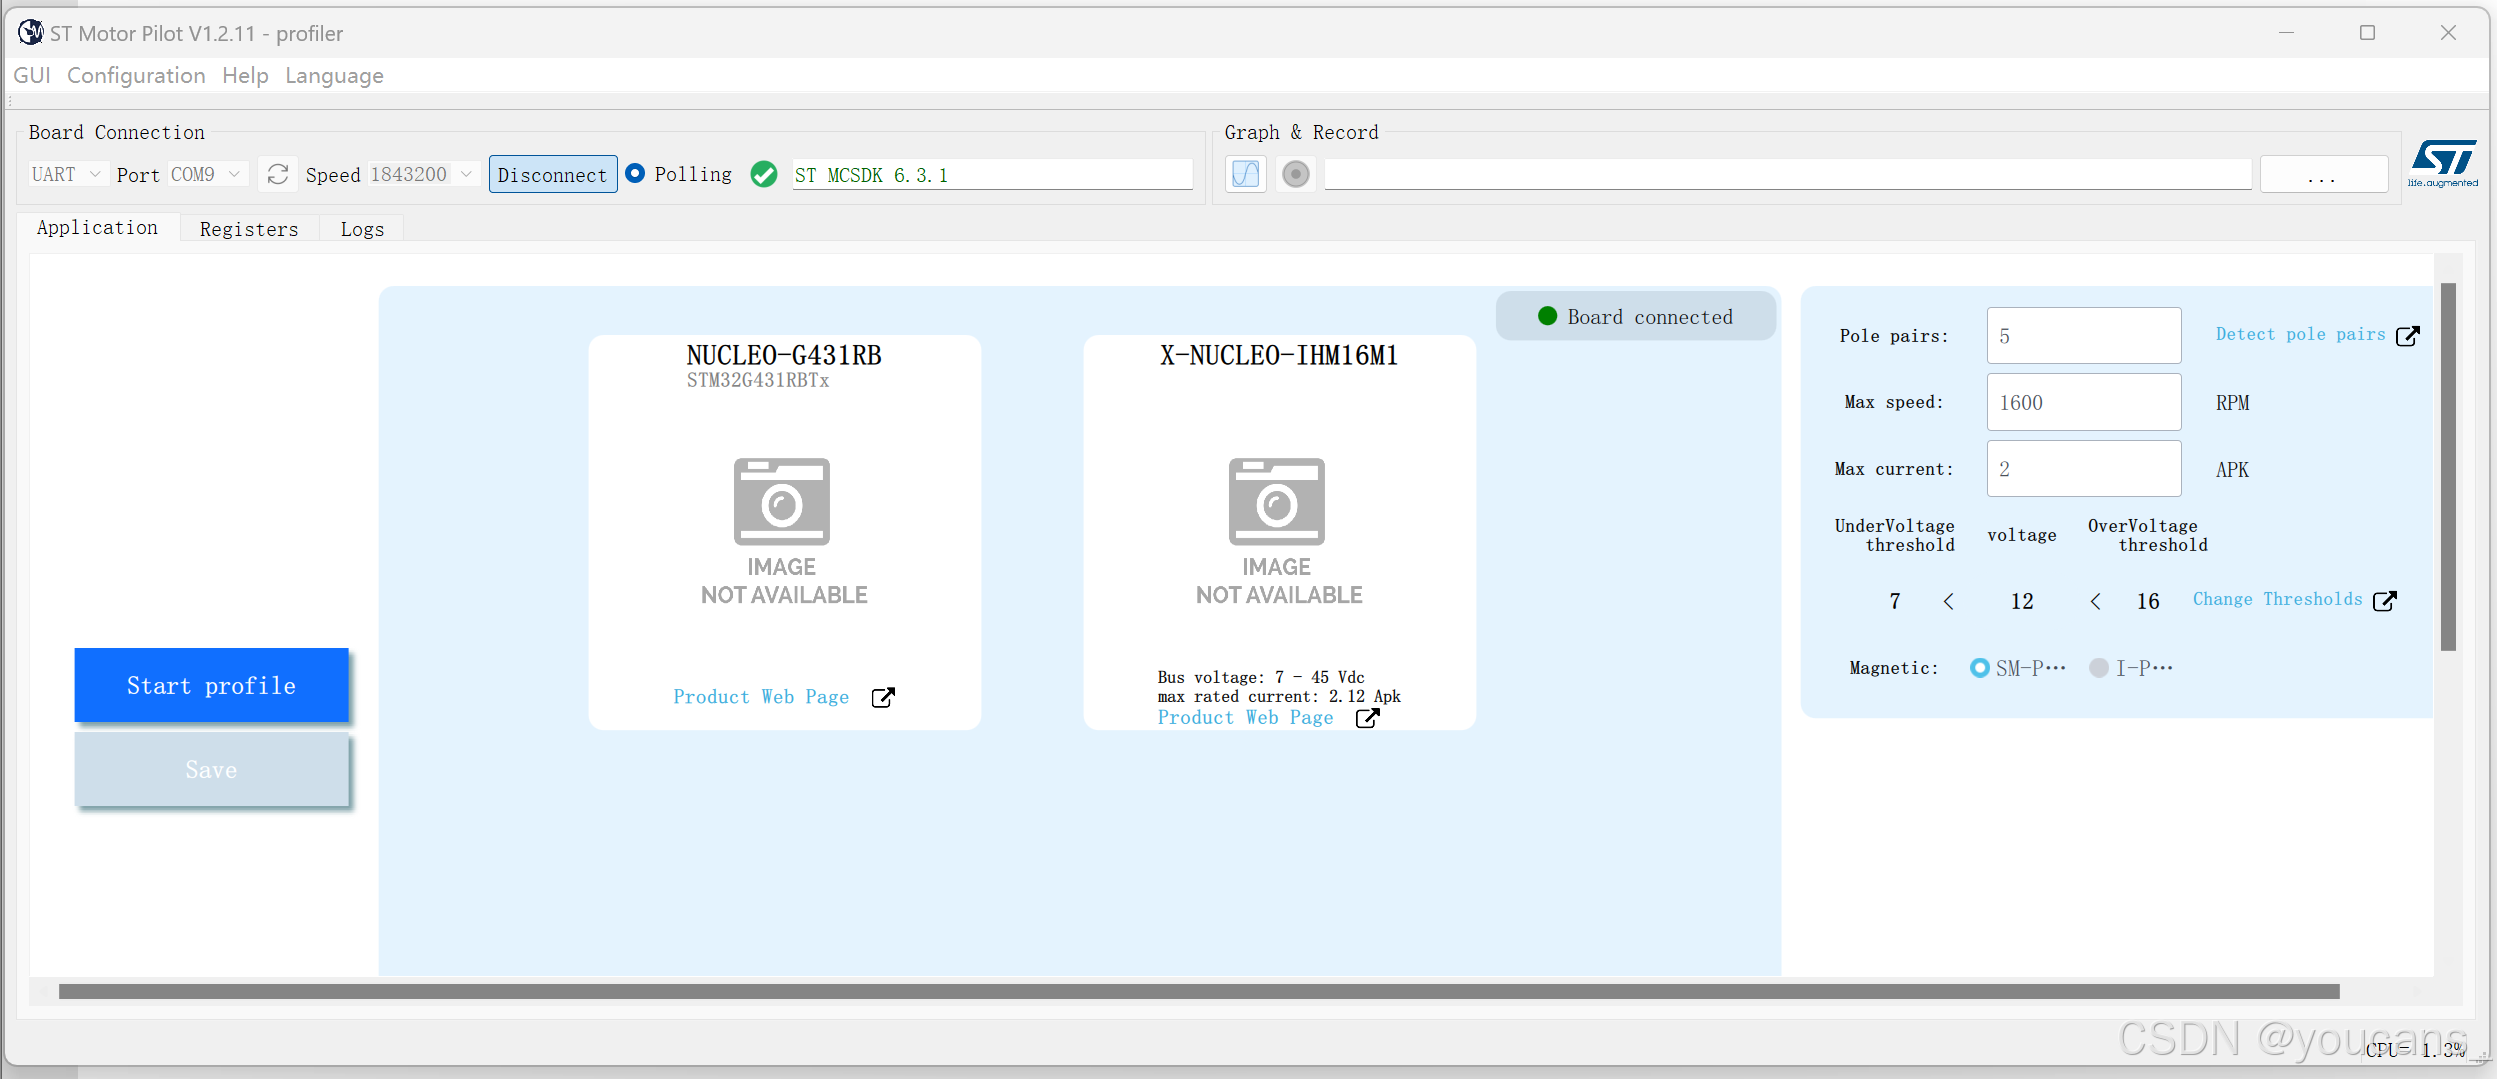Open the Help menu
Viewport: 2497px width, 1079px height.
(245, 76)
